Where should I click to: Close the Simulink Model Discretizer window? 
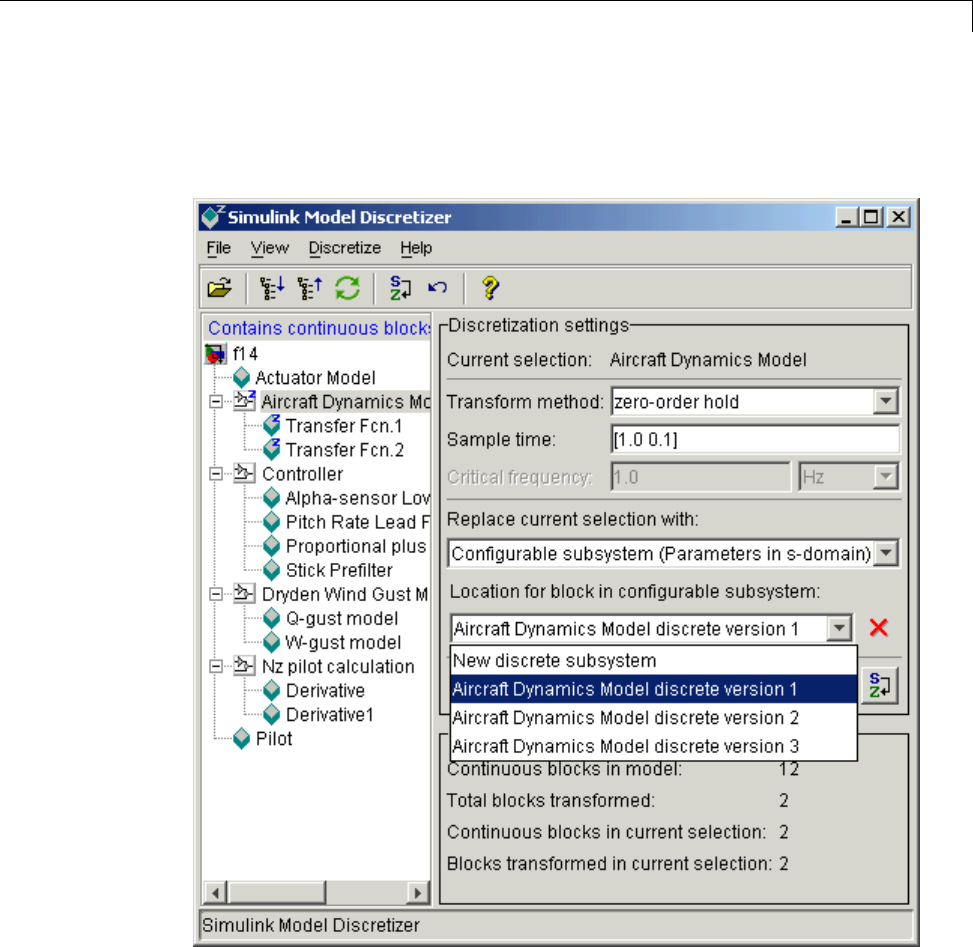[899, 217]
